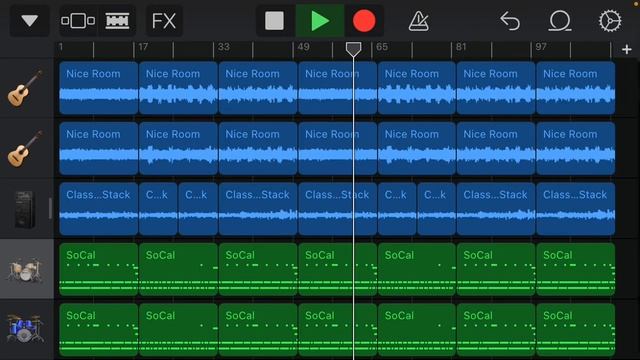
Task: Select first guitar track Nice Room region at bar 97
Action: coord(576,88)
